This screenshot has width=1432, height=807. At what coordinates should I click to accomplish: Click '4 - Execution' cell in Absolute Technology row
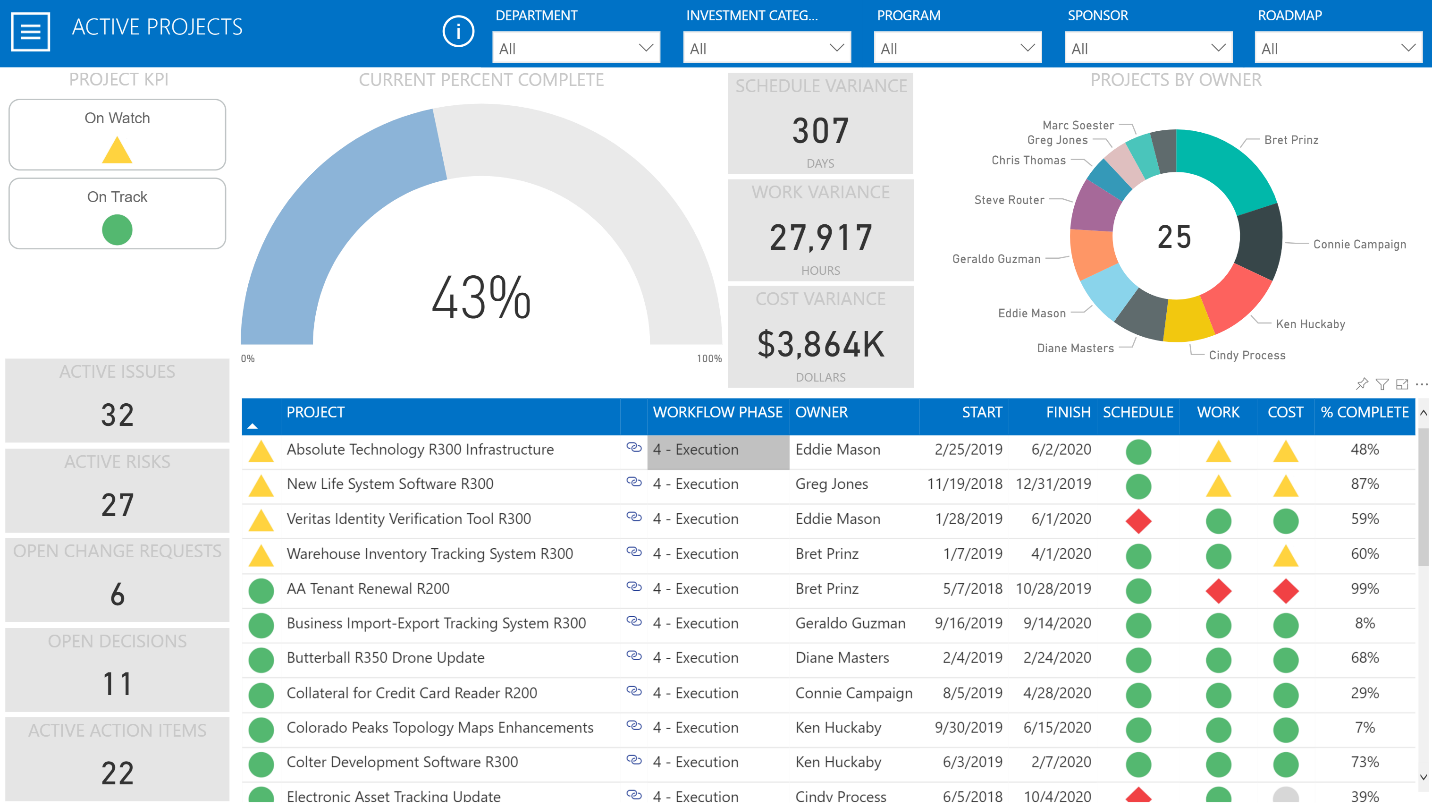tap(718, 450)
